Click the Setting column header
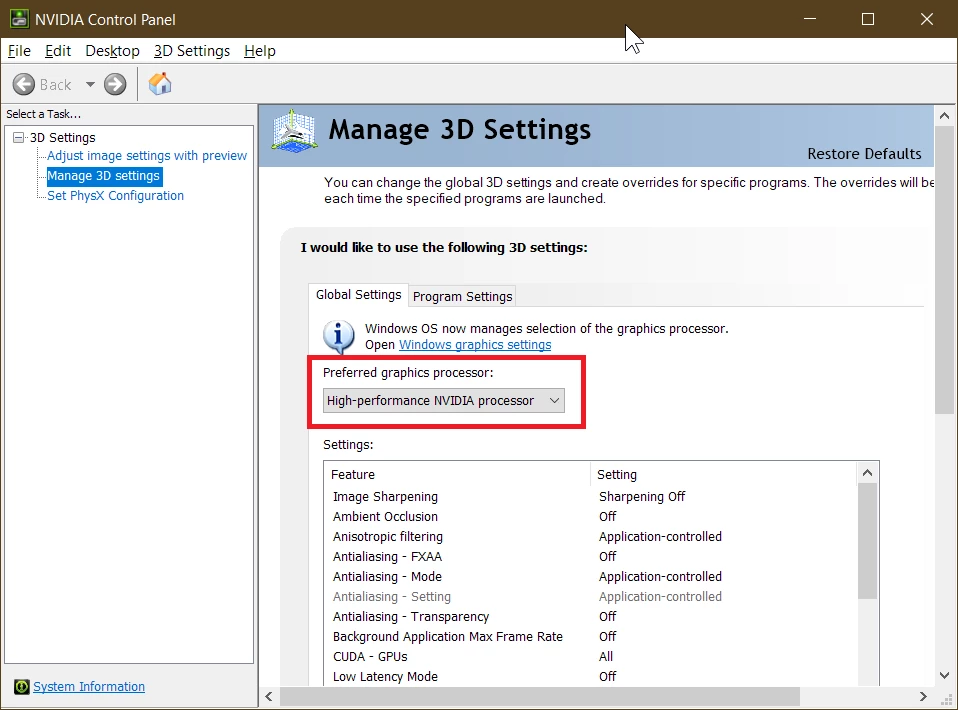958x710 pixels. (724, 475)
